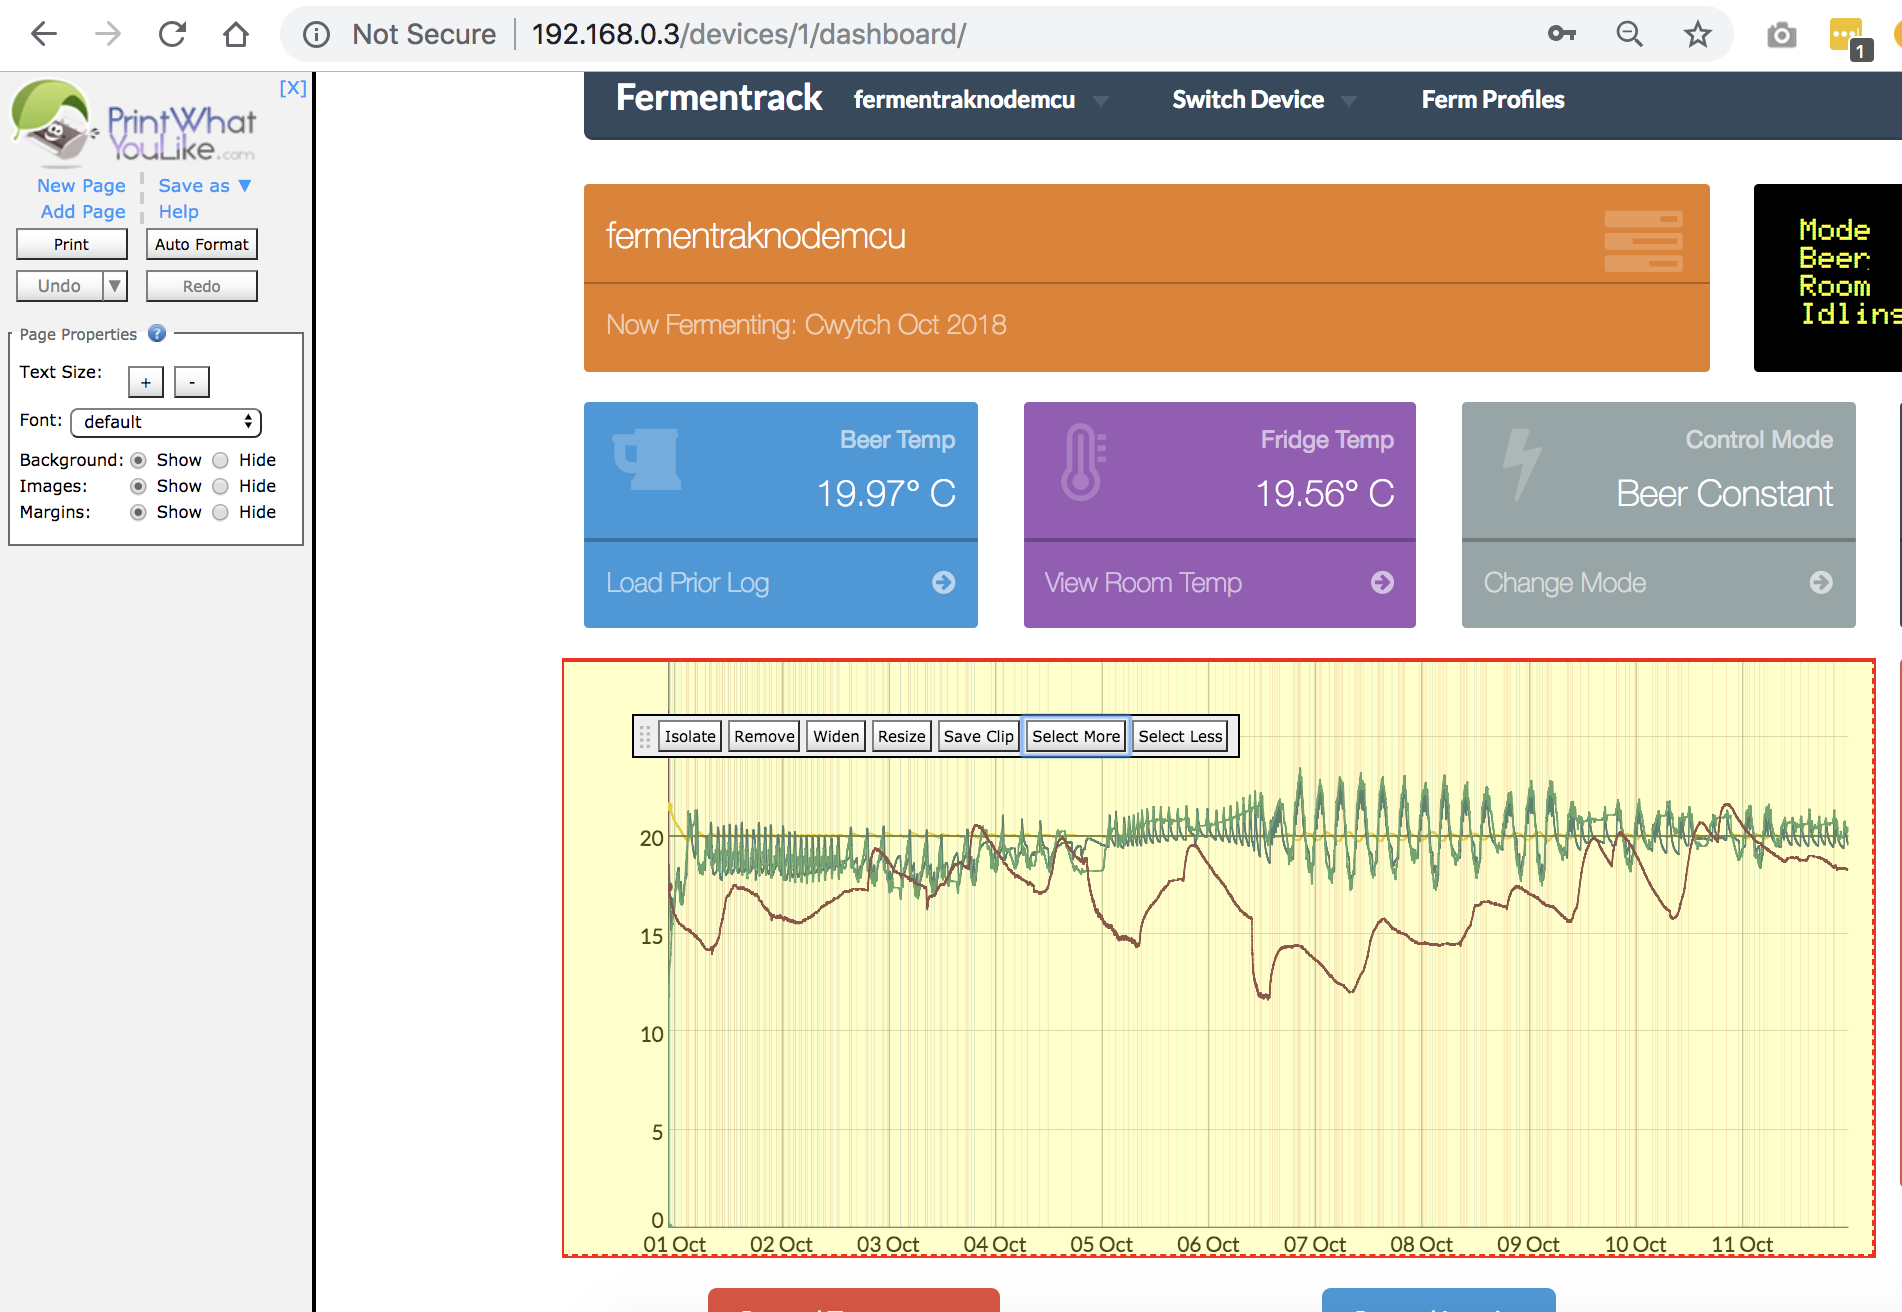Decrease text size with minus button
Screen dimensions: 1902x1312
[192, 381]
